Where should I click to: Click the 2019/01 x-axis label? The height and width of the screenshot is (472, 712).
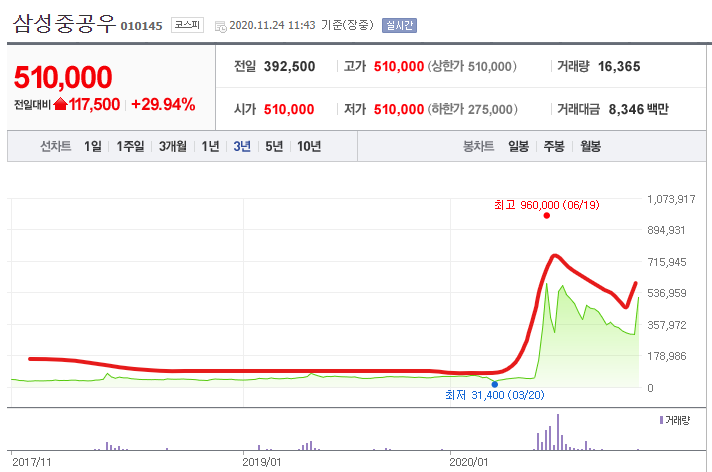tap(262, 462)
